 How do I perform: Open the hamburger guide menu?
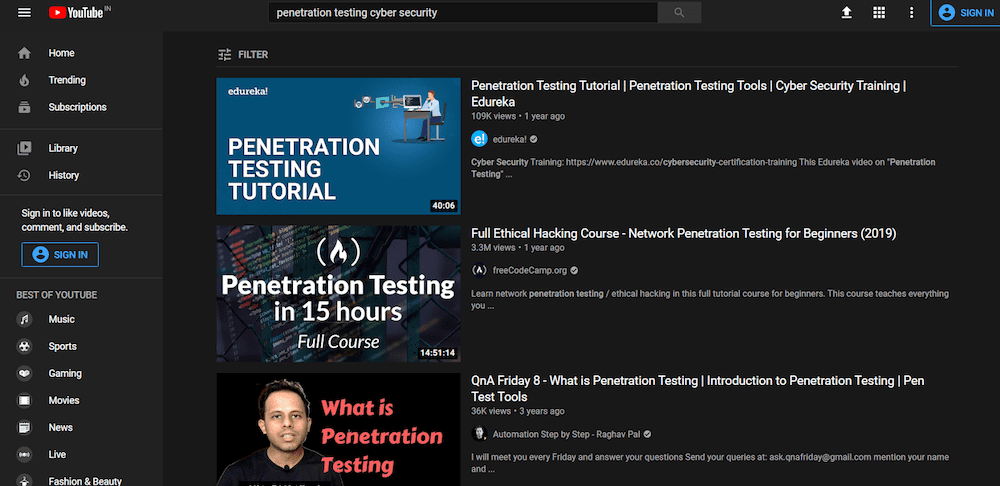point(24,13)
